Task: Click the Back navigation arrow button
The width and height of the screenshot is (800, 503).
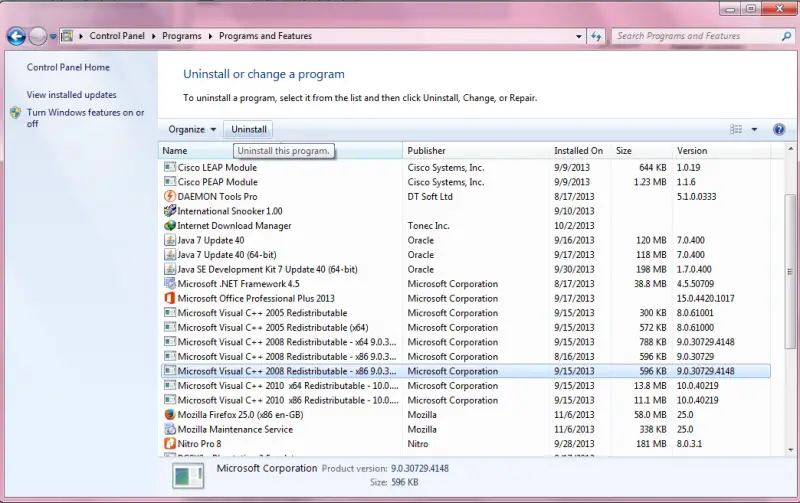Action: (16, 36)
